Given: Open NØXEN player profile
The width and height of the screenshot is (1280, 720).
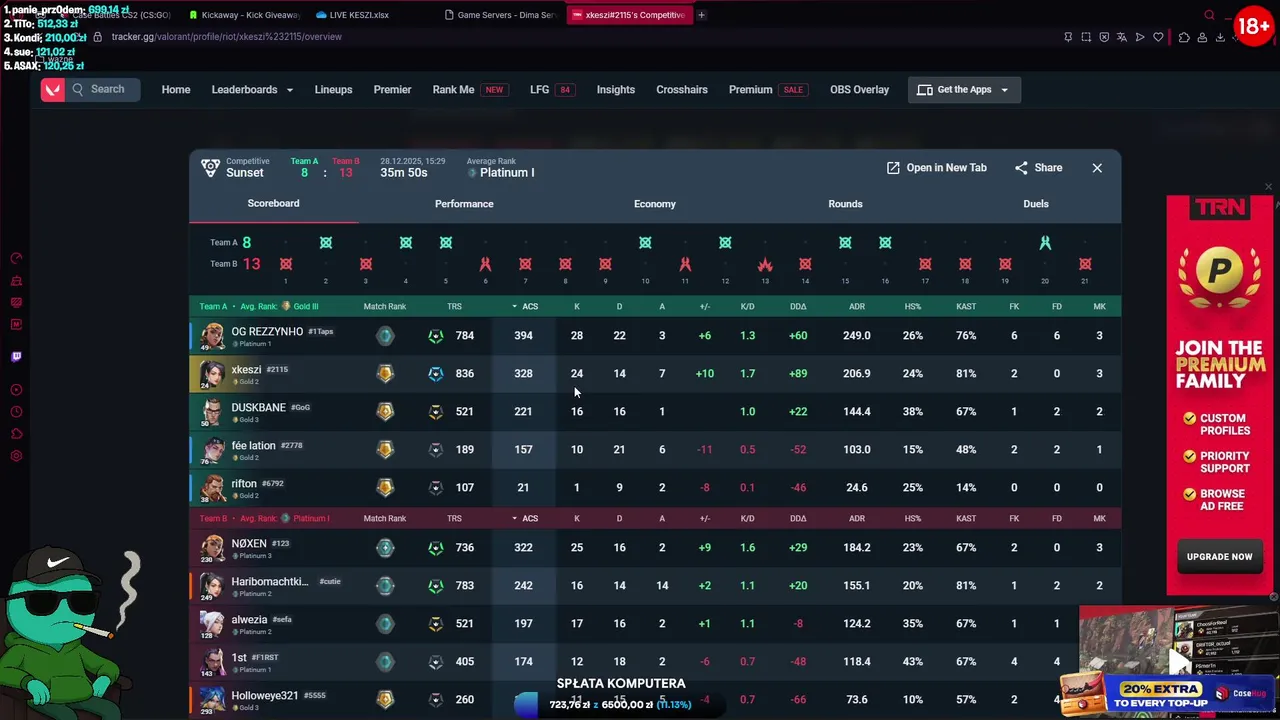Looking at the screenshot, I should point(249,543).
